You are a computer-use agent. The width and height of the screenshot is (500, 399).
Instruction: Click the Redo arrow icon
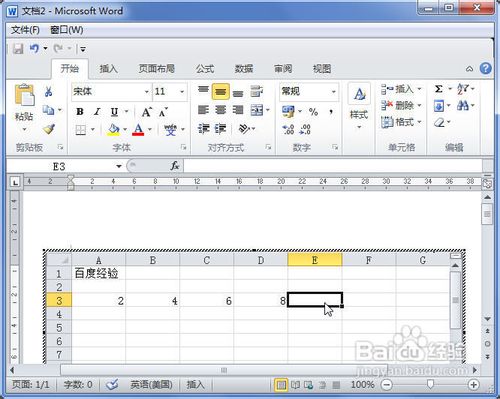(x=58, y=49)
